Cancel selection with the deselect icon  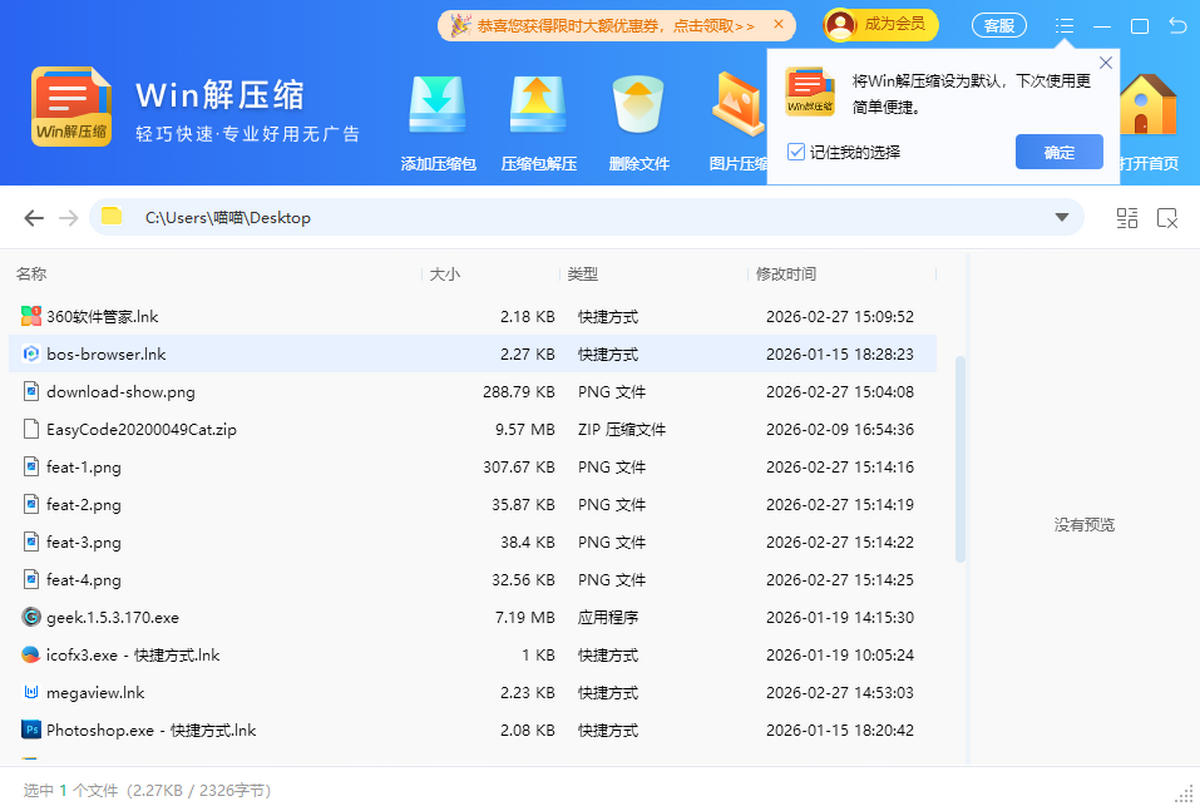click(1168, 217)
